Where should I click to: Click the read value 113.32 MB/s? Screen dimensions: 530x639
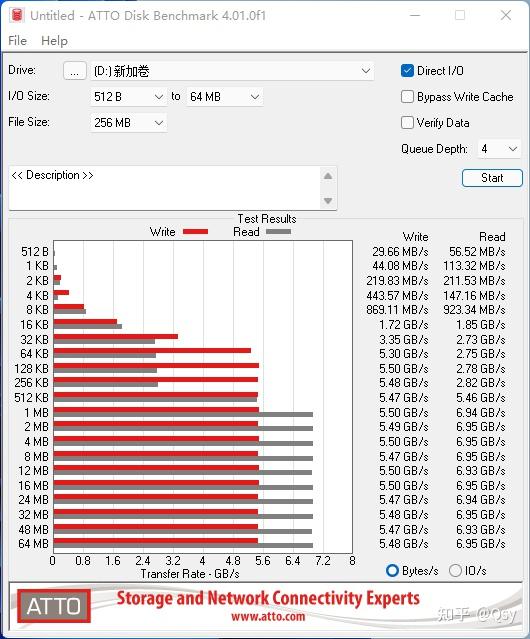coord(474,266)
